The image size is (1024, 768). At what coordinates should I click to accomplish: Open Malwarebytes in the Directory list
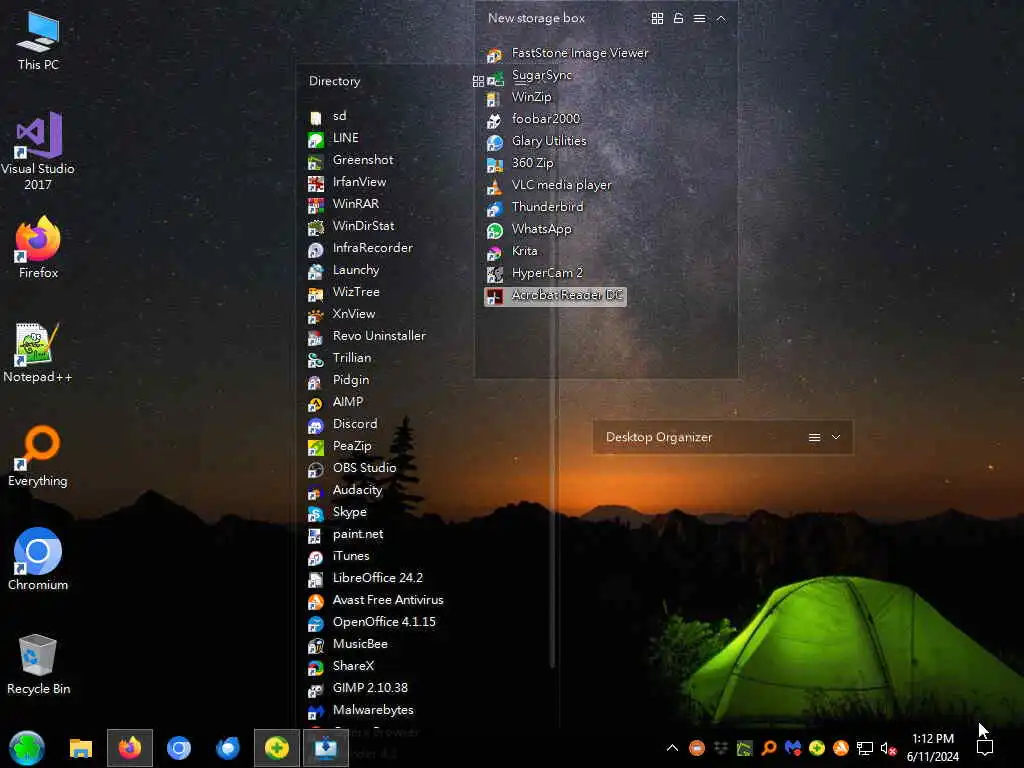pos(360,711)
